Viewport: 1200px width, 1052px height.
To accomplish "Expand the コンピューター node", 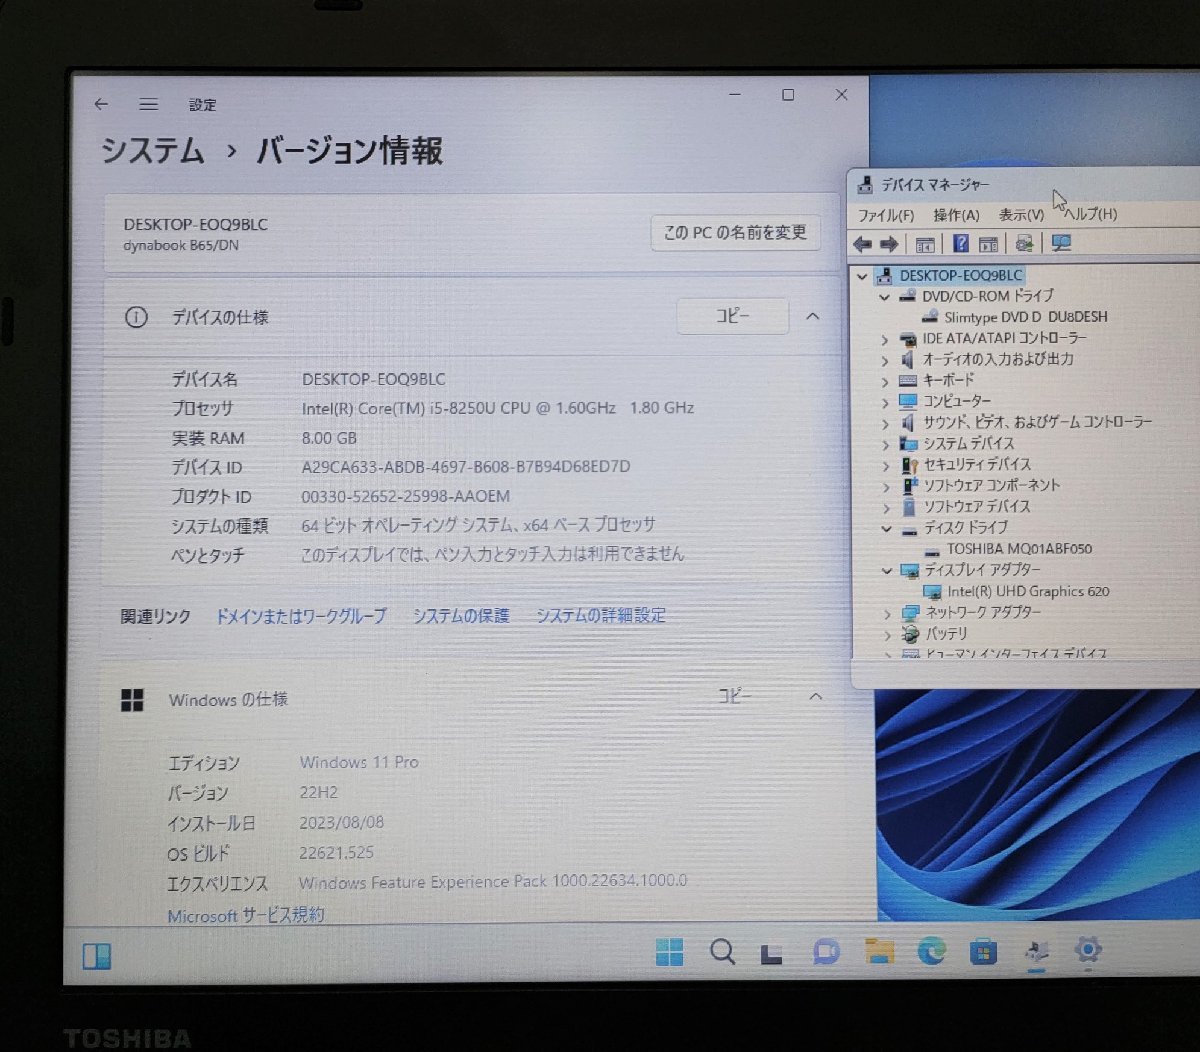I will click(885, 402).
